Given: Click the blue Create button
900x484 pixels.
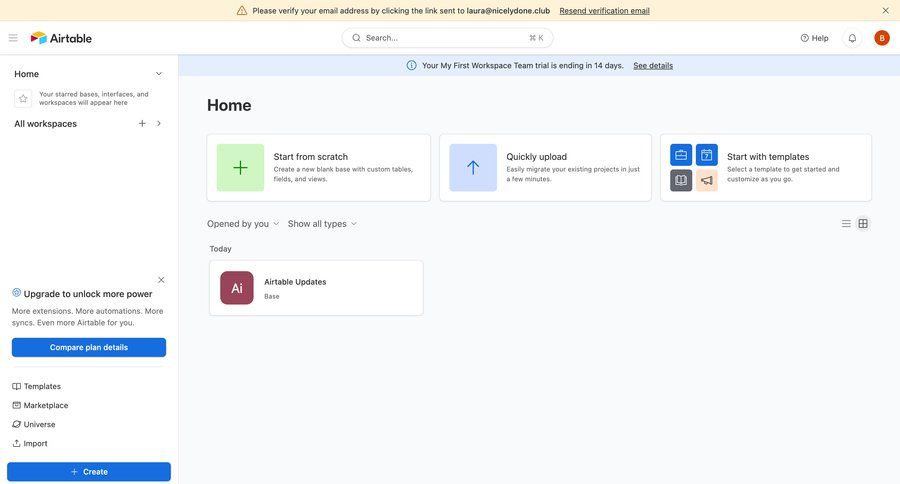Looking at the screenshot, I should coord(89,472).
